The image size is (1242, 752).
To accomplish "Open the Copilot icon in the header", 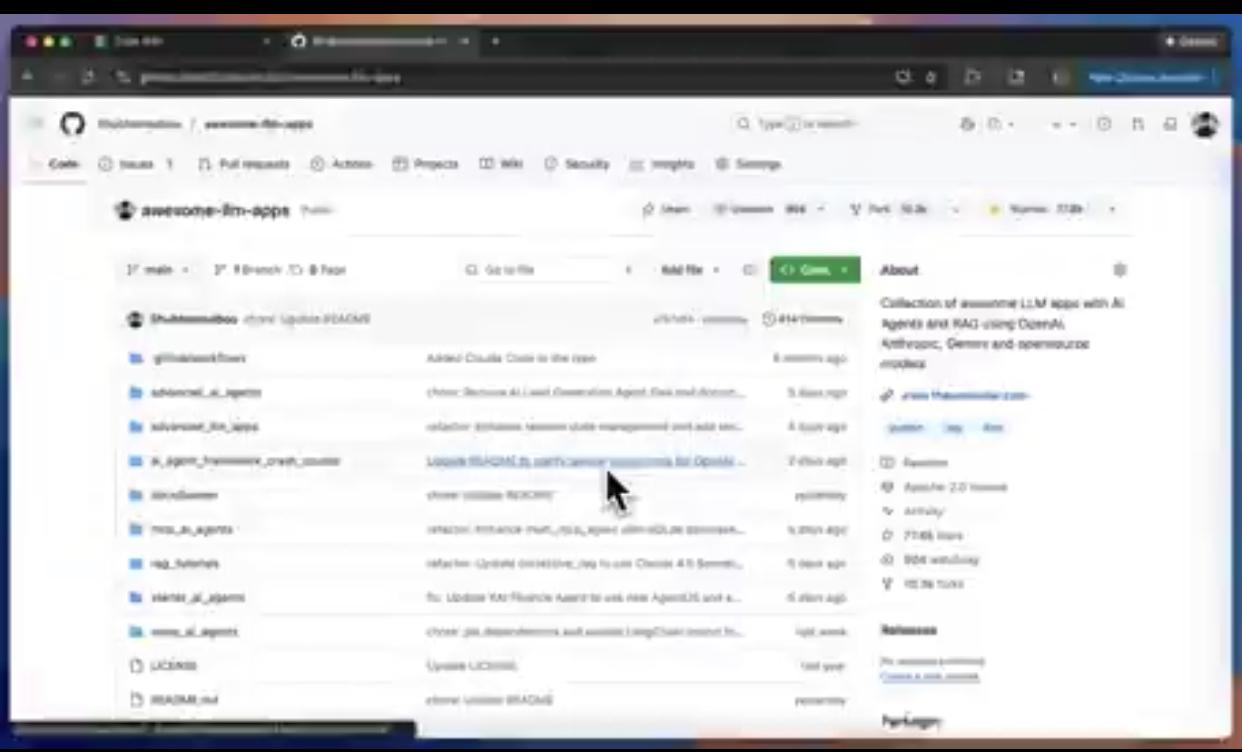I will coord(967,124).
